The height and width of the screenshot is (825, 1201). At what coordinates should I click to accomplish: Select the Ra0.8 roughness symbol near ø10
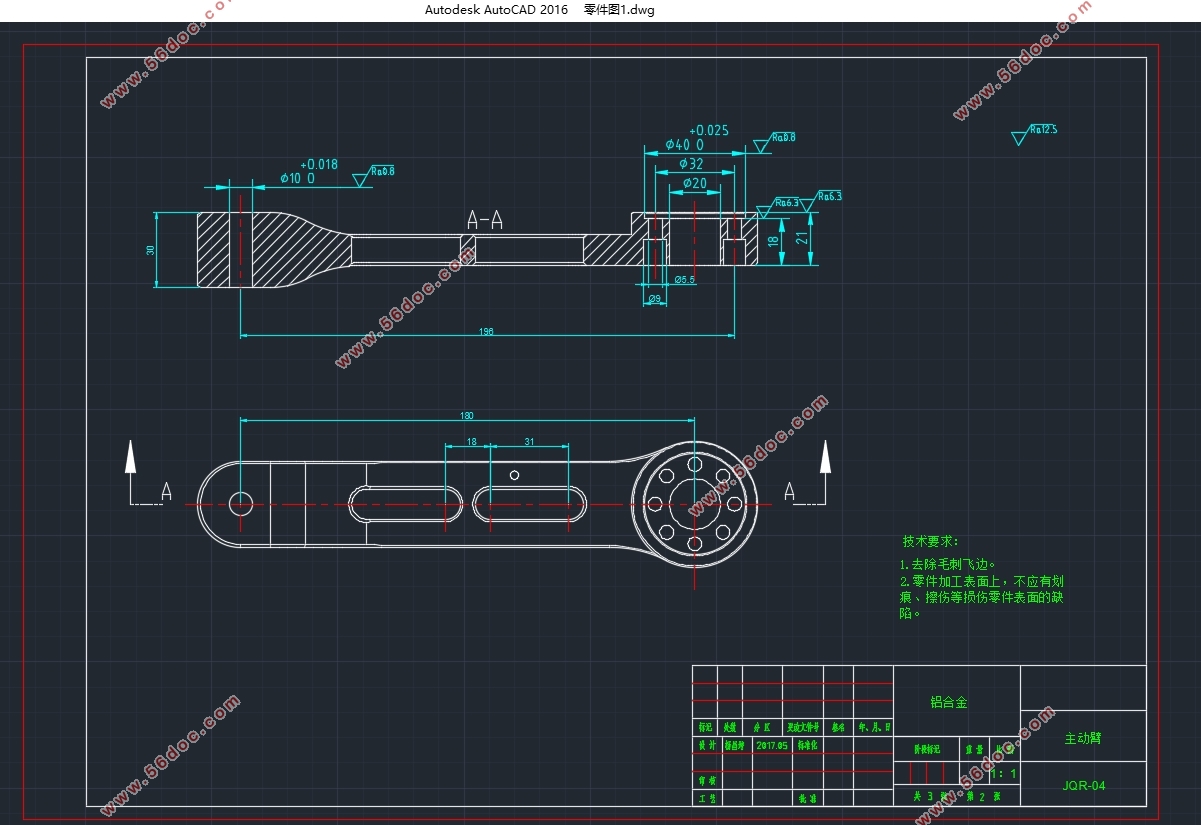[x=373, y=175]
